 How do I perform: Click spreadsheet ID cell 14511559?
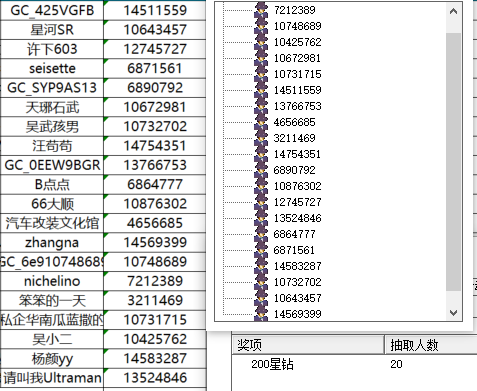click(155, 10)
